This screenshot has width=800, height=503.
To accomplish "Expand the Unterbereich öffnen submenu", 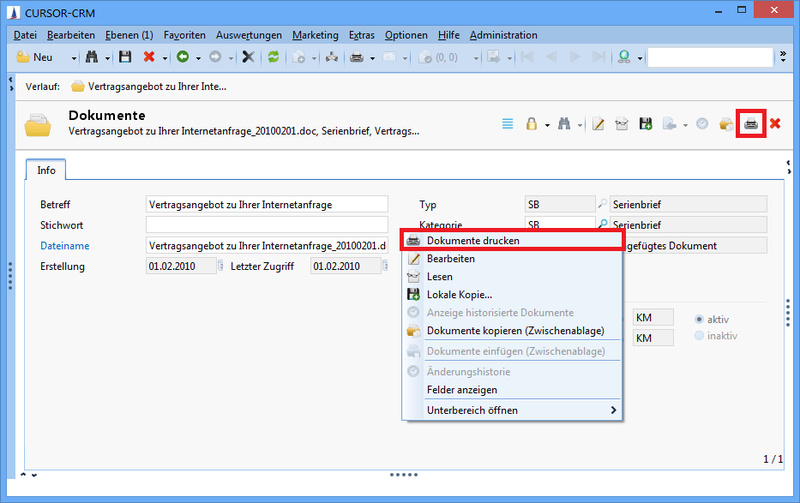I will (x=613, y=410).
